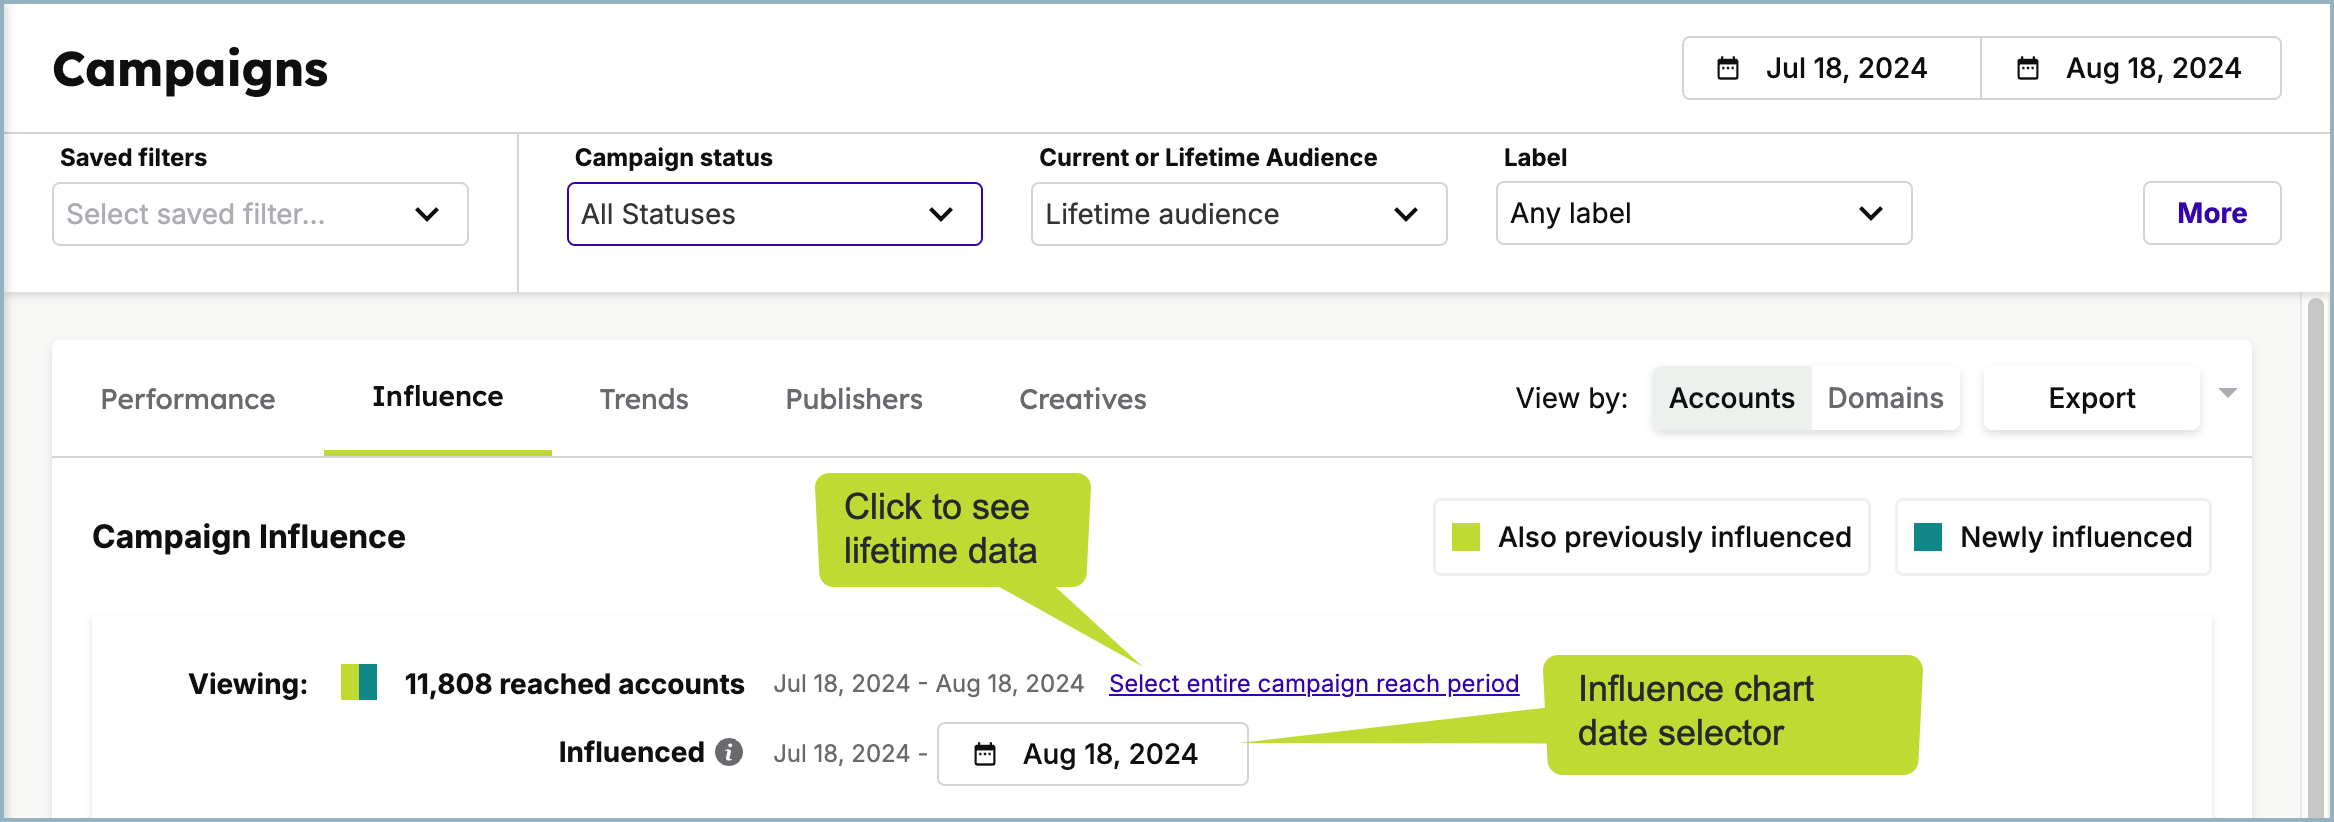
Task: Click calendar icon beside Jul 18, 2024
Action: (1727, 69)
